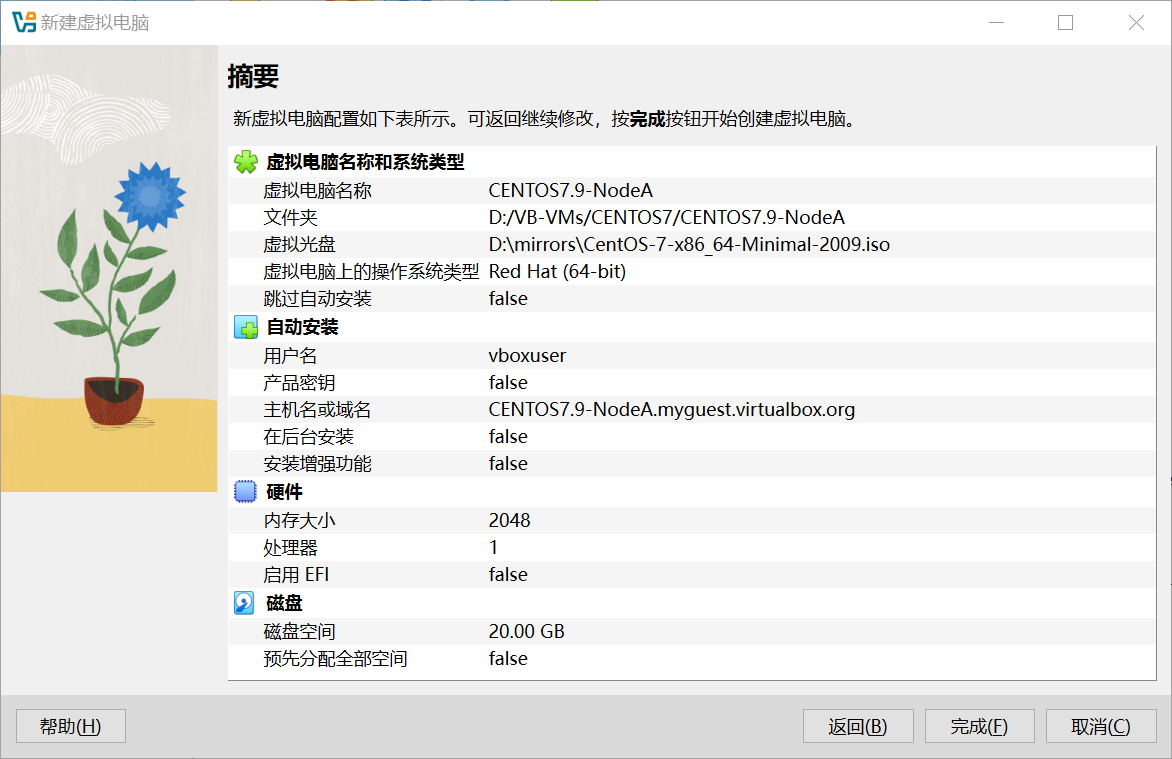Viewport: 1172px width, 759px height.
Task: Select the 虚拟电脑名称和系统类型 section header
Action: 365,162
